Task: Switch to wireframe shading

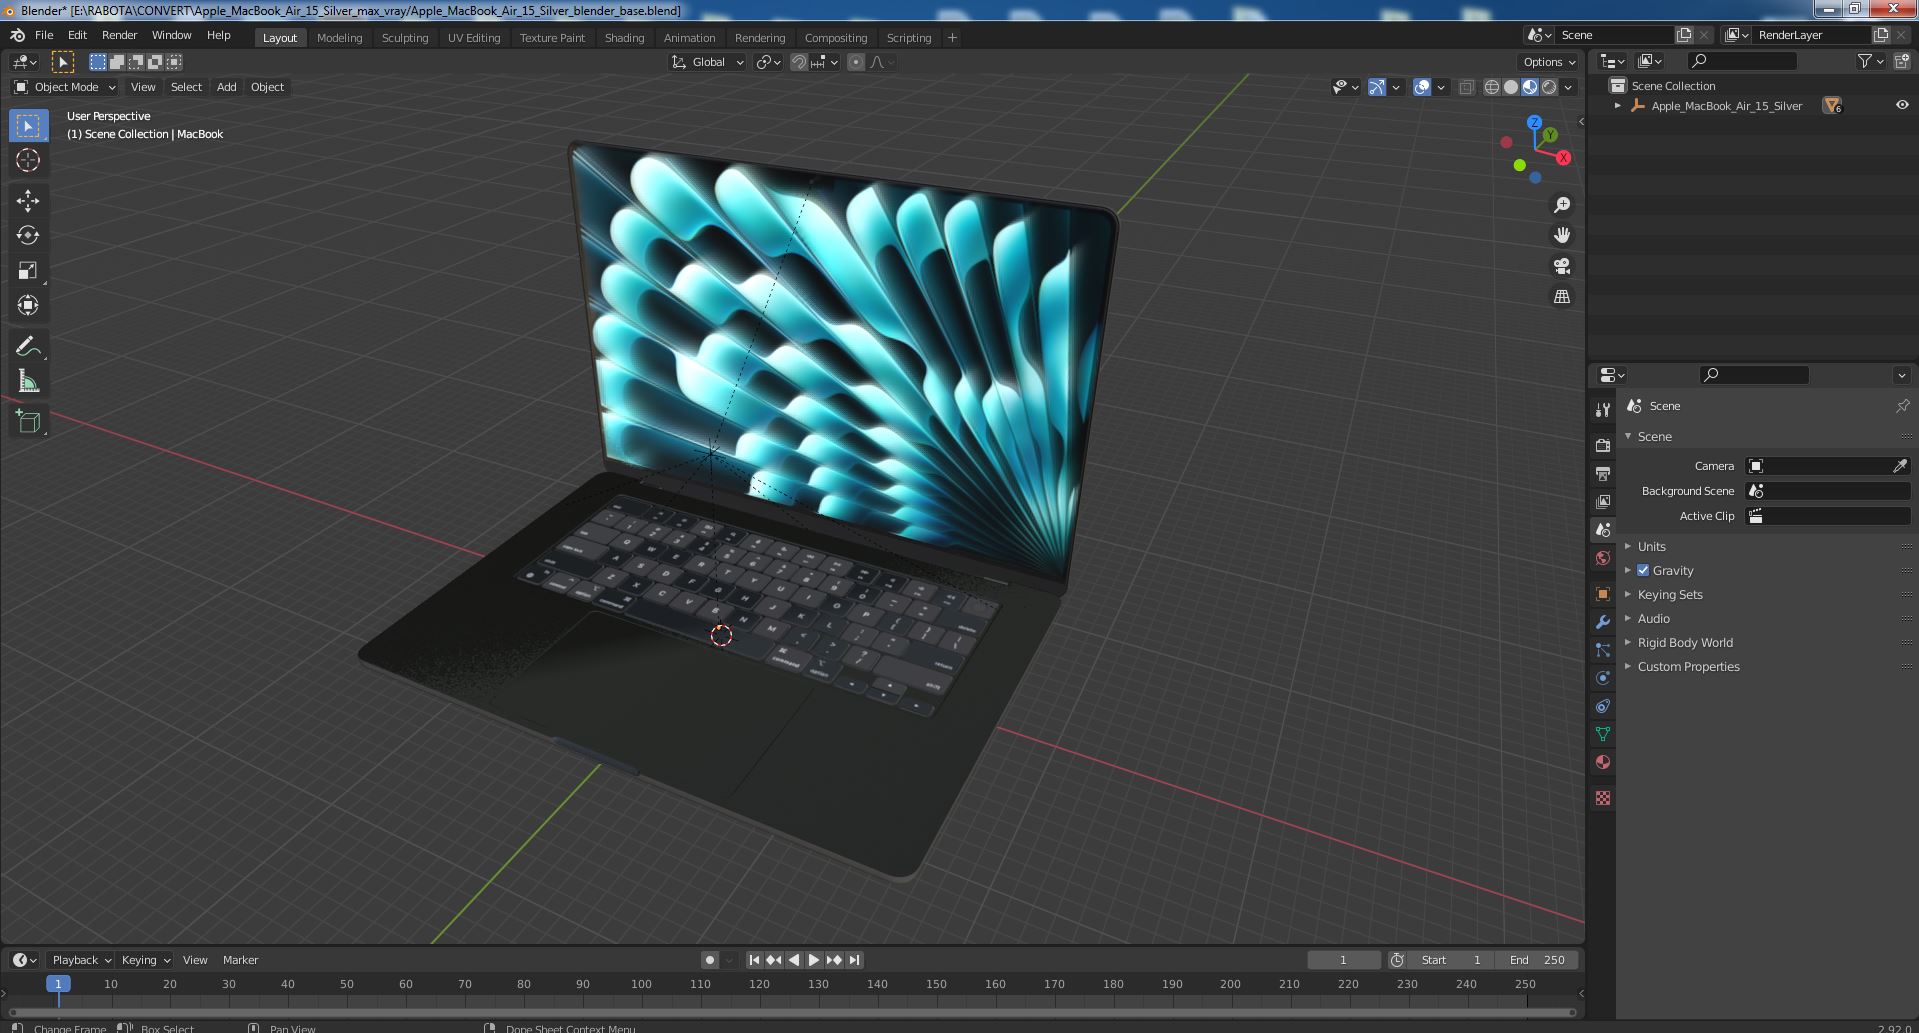Action: point(1492,87)
